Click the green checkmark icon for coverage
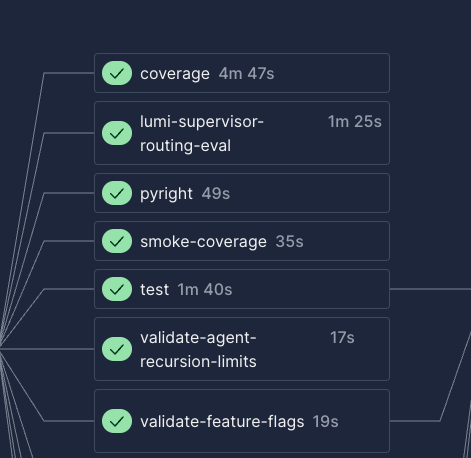 [117, 73]
